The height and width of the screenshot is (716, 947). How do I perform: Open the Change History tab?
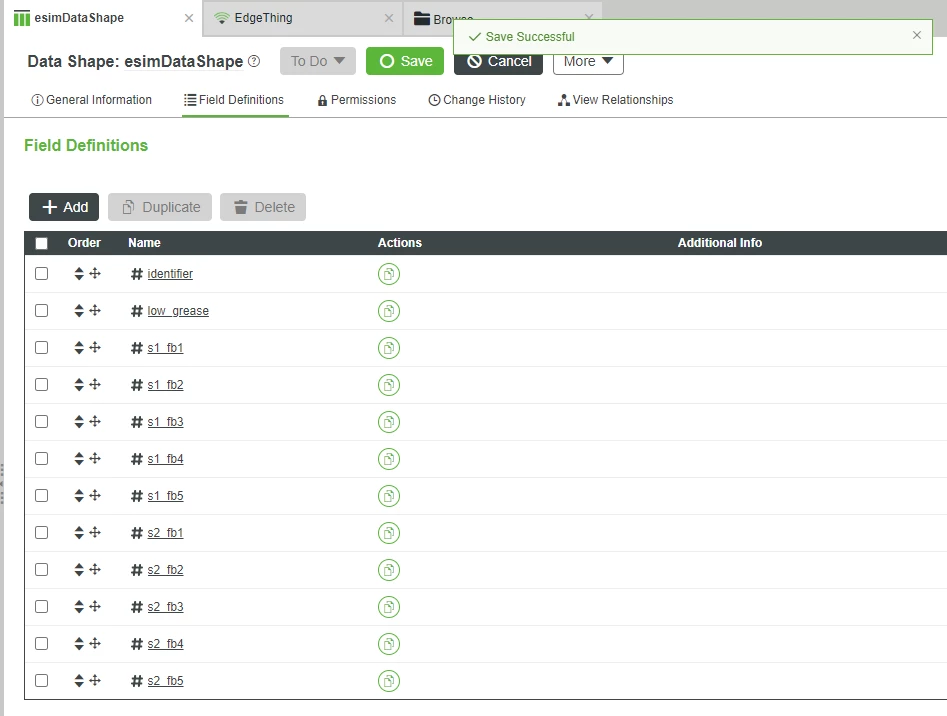(477, 100)
